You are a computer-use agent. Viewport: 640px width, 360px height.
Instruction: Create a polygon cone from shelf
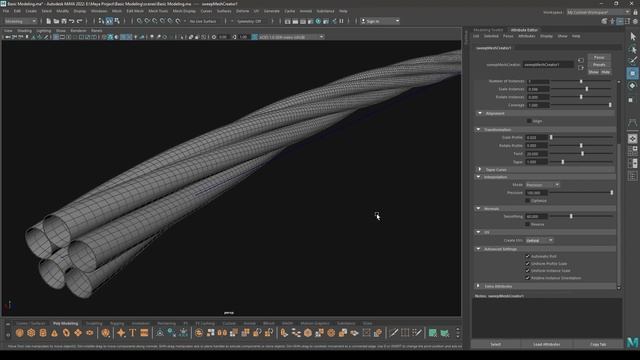point(54,333)
